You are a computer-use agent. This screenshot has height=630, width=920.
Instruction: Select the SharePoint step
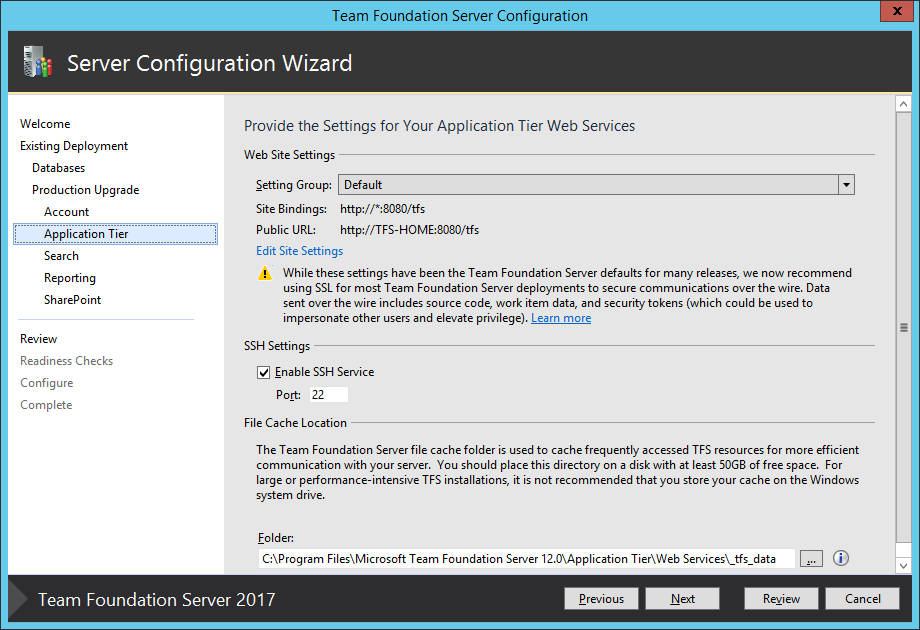point(72,300)
